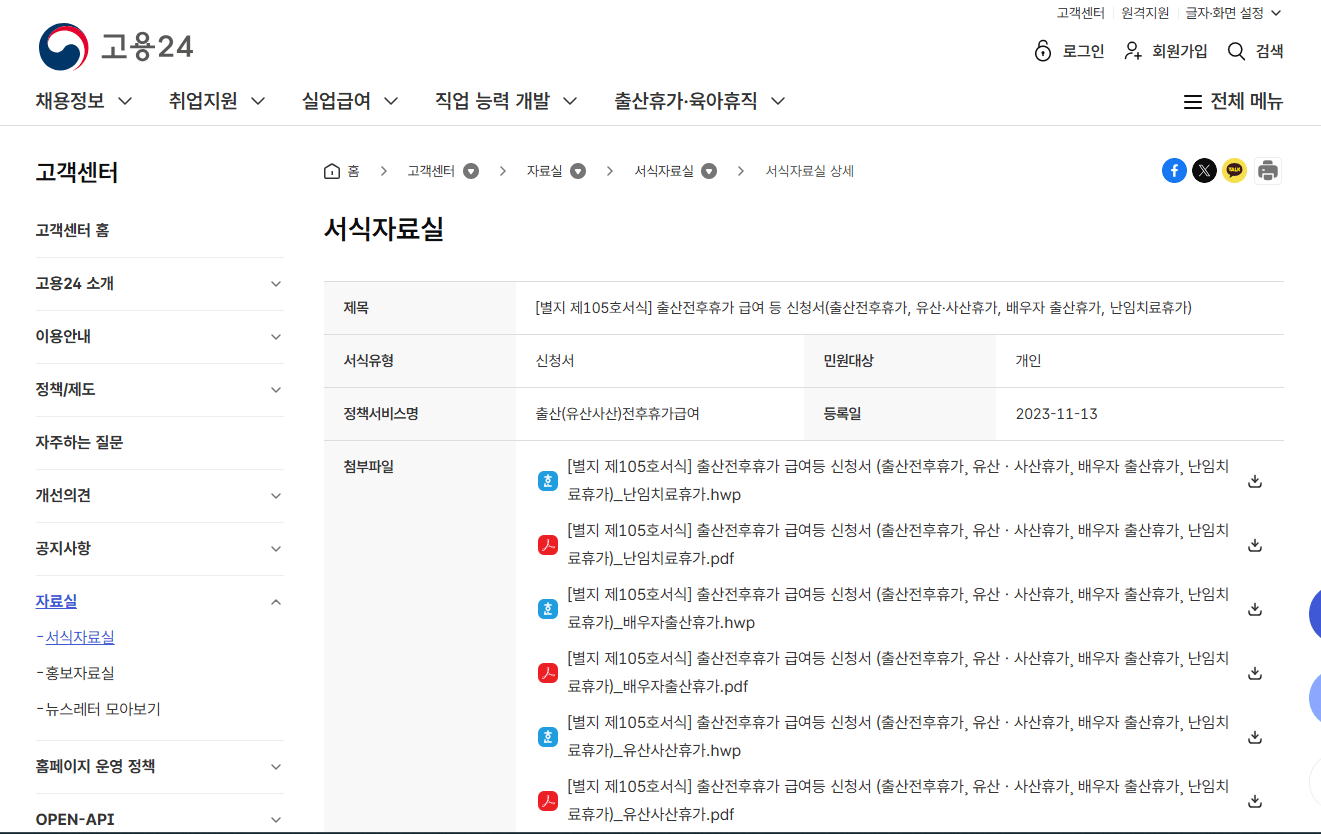Go home via the breadcrumb house icon
The height and width of the screenshot is (834, 1321).
(331, 170)
